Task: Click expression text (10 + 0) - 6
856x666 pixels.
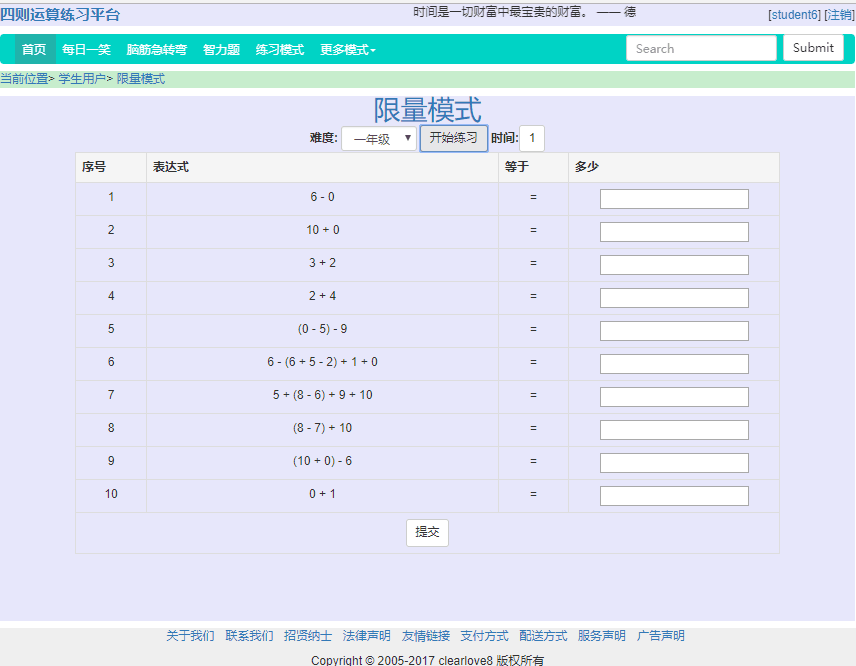Action: pos(322,461)
